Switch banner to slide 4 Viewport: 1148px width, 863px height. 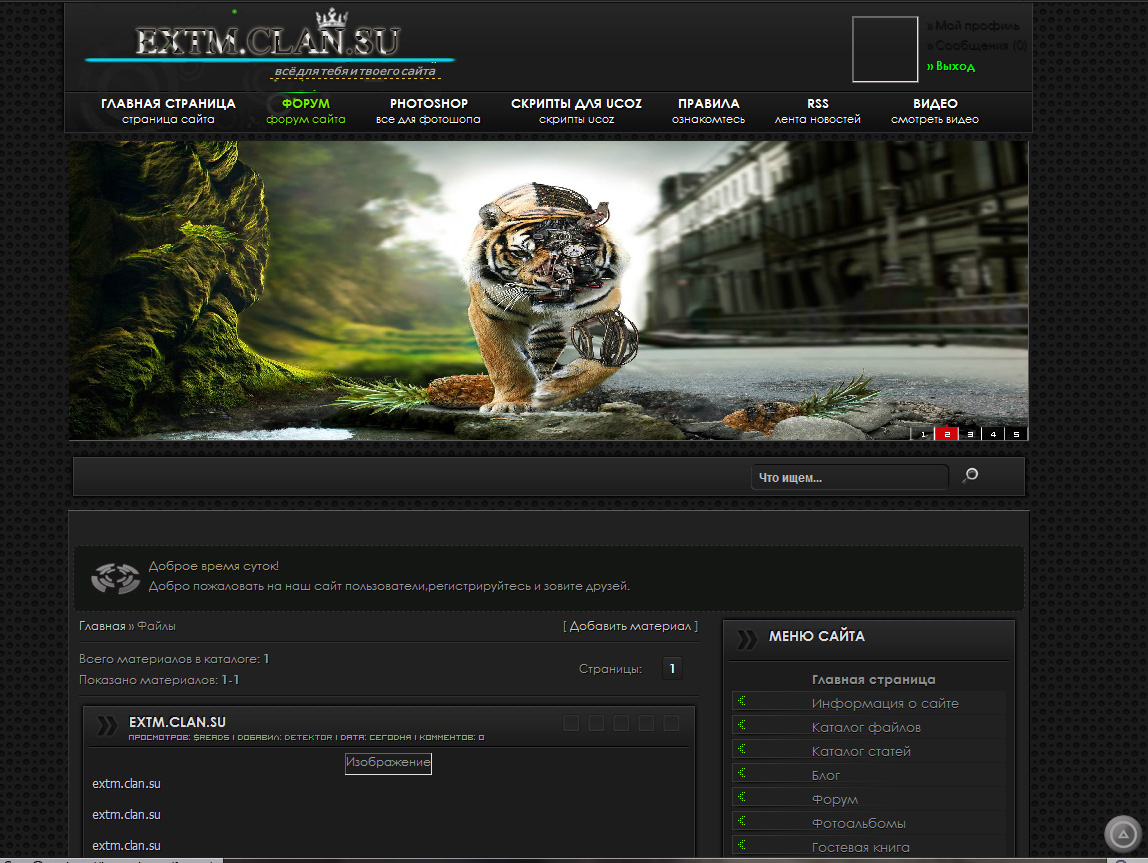[993, 434]
